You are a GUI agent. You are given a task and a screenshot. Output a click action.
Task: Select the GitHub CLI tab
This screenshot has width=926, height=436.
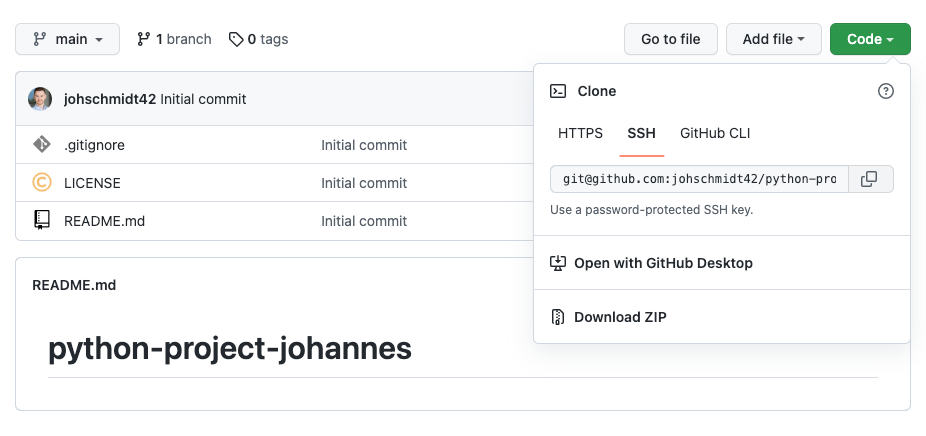715,133
